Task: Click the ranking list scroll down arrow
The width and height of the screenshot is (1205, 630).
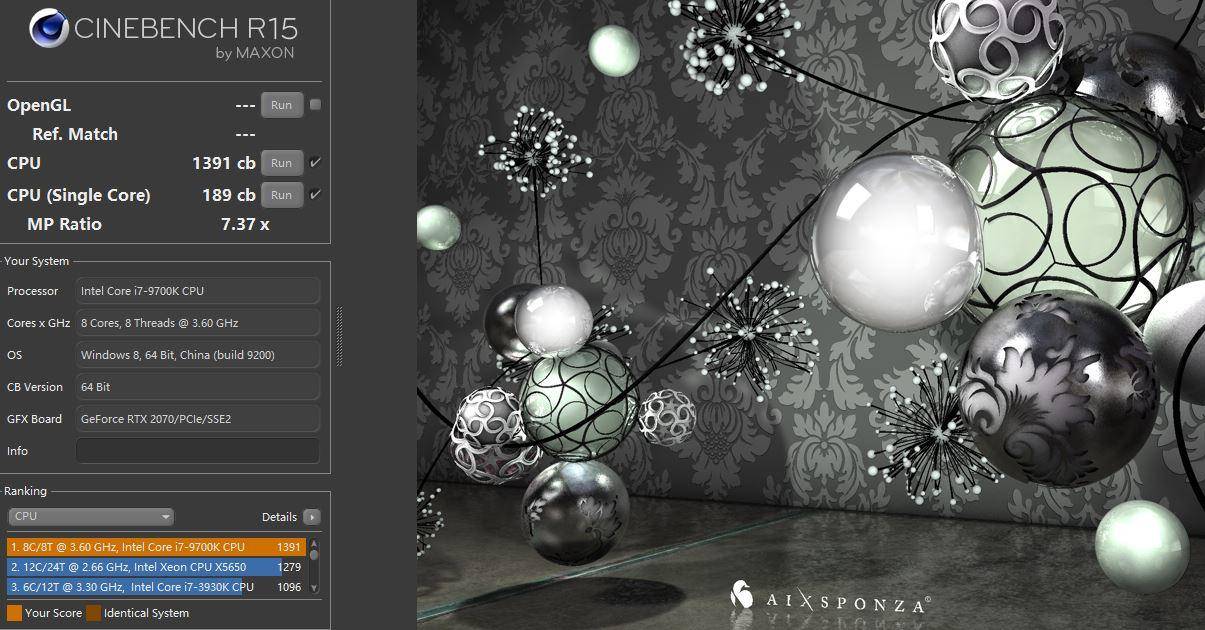Action: pos(314,588)
